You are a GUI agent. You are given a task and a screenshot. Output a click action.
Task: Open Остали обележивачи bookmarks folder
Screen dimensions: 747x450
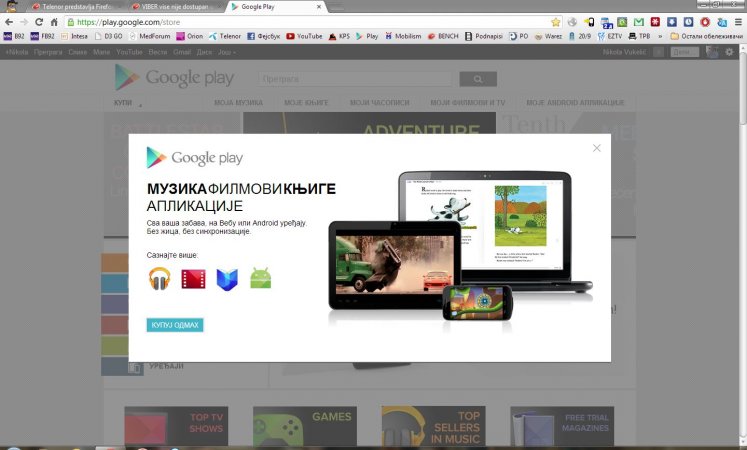pos(707,36)
